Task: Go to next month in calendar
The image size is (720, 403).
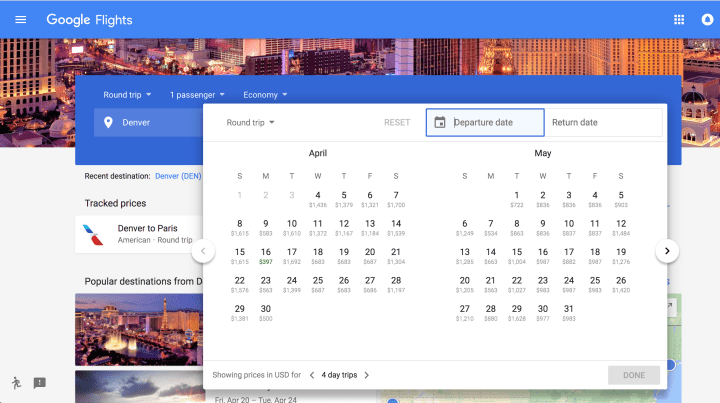Action: coord(667,251)
